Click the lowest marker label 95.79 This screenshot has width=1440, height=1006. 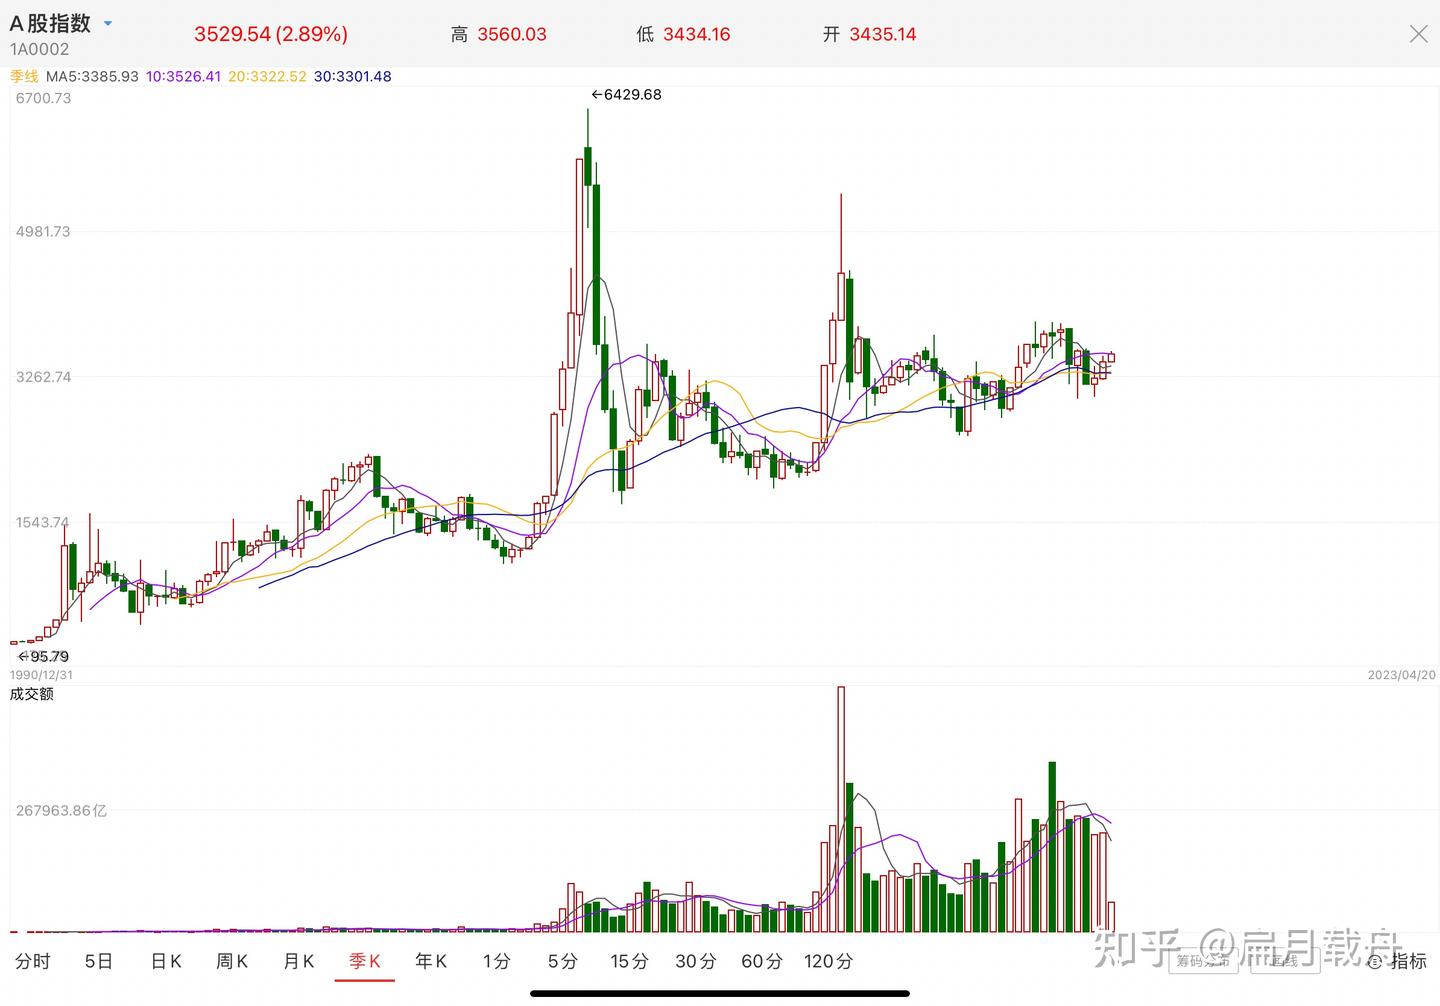(44, 656)
